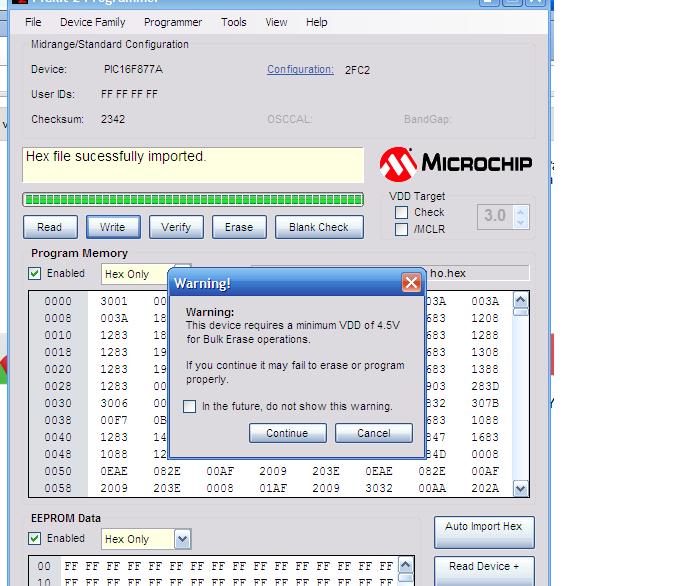Toggle Program Memory Enabled checkbox
This screenshot has height=586, width=680.
point(35,273)
